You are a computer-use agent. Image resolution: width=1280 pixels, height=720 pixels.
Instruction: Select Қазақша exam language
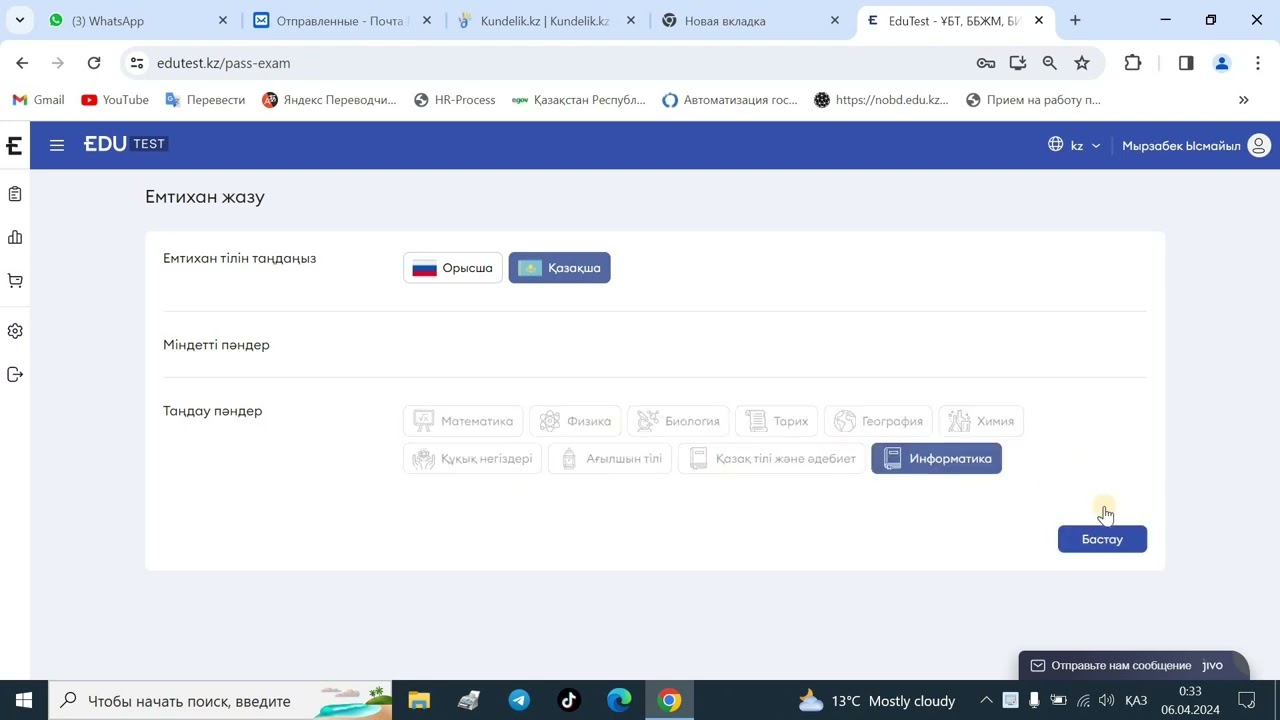point(560,268)
